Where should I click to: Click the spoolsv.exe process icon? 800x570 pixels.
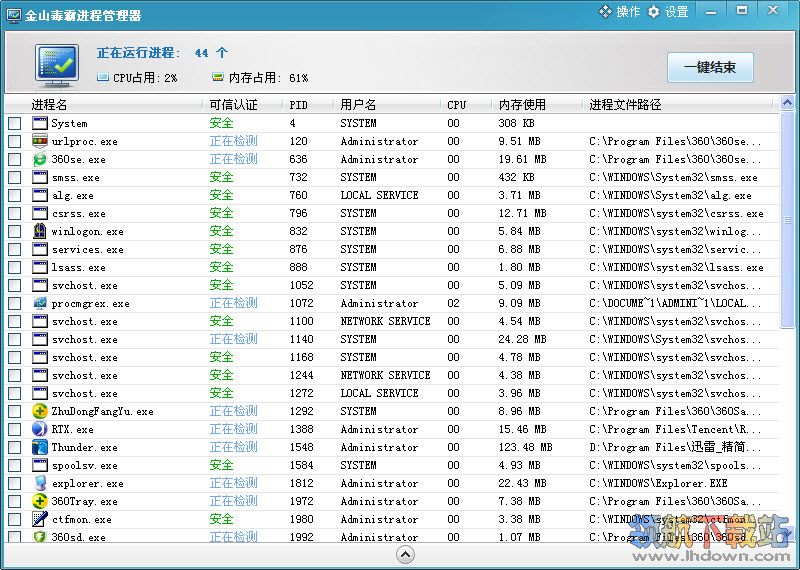click(39, 465)
